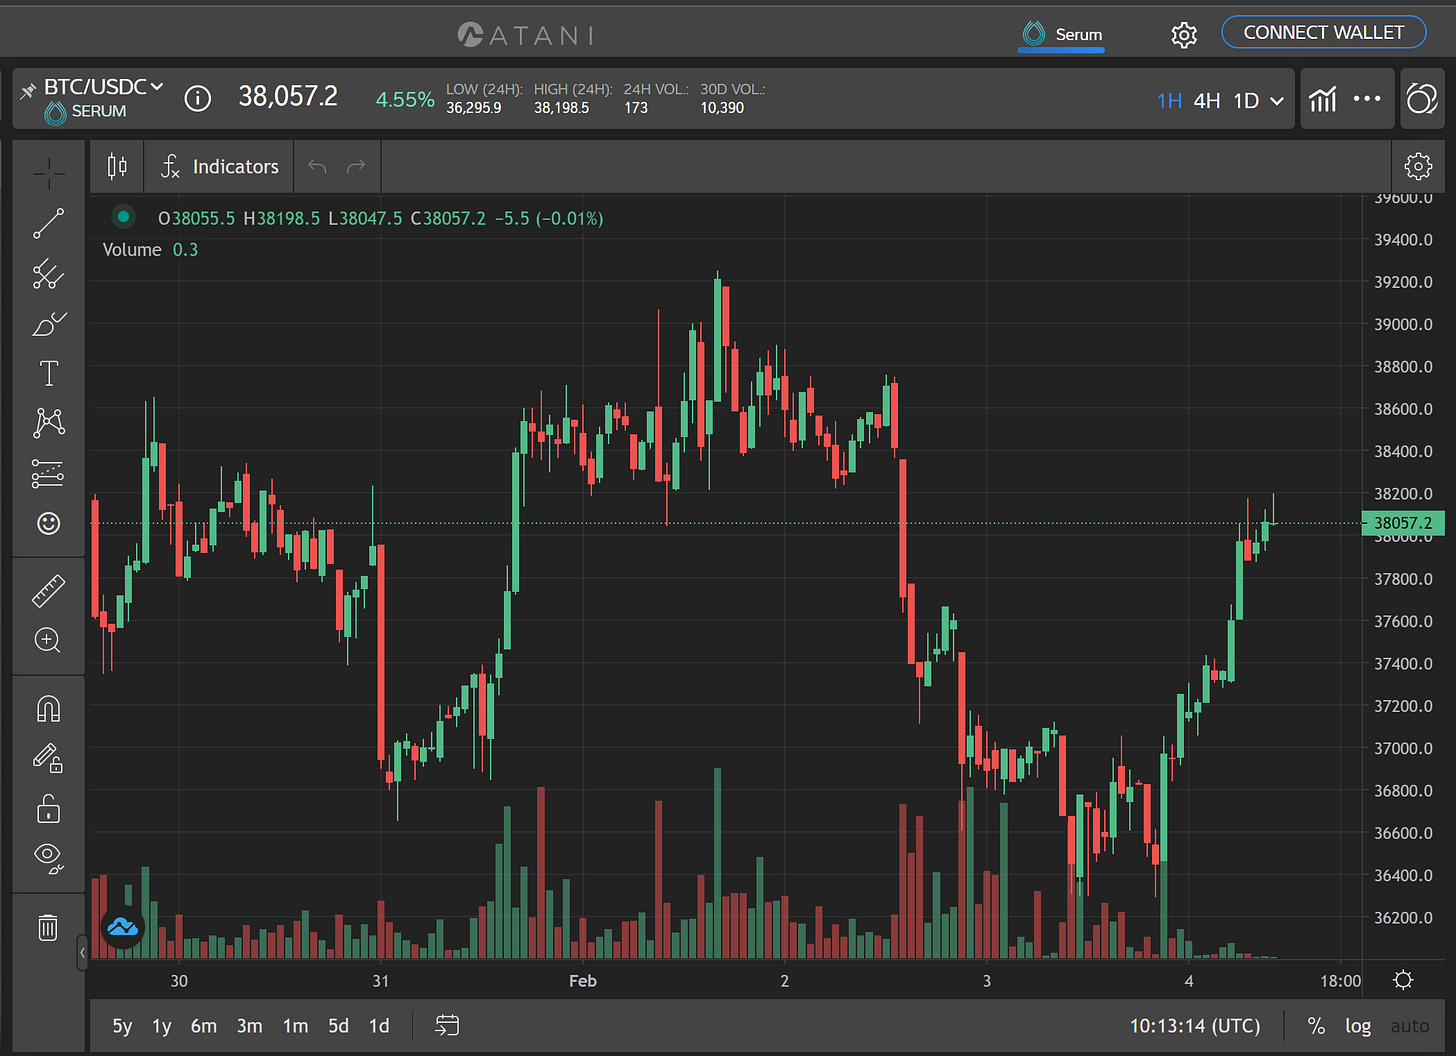Click the green series status dot in legend
This screenshot has height=1056, width=1456.
click(123, 216)
